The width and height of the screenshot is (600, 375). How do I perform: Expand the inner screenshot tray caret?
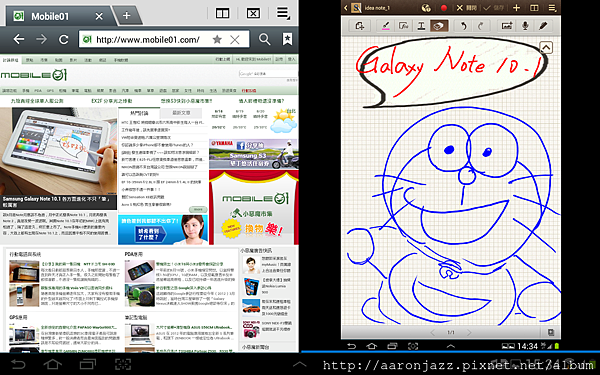451,346
